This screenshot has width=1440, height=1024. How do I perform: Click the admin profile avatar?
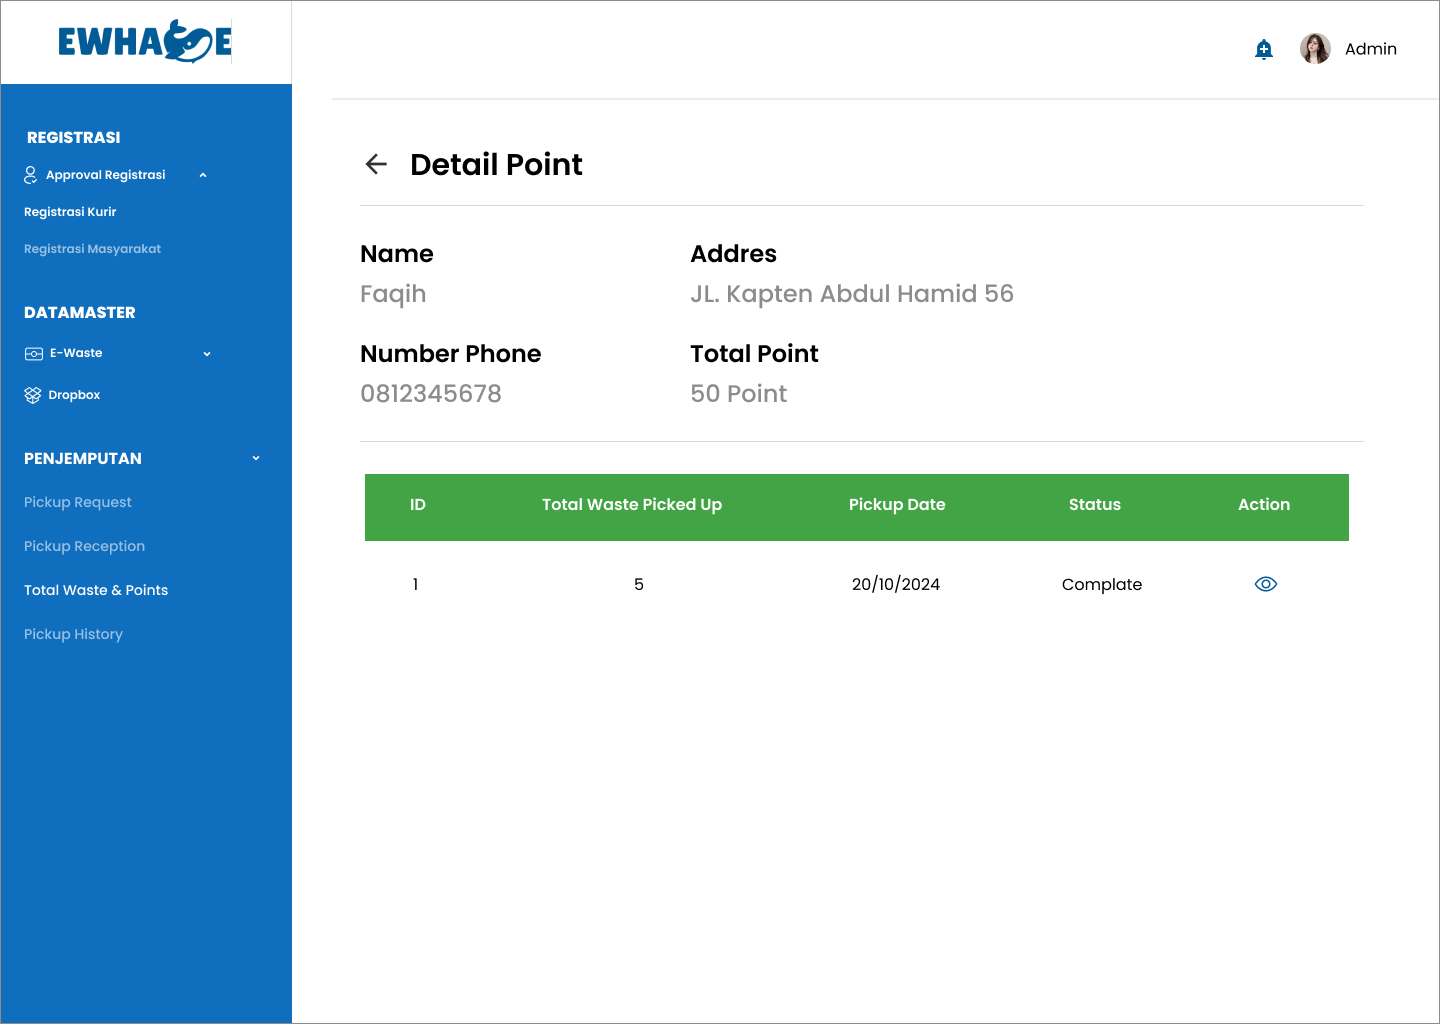click(x=1315, y=48)
